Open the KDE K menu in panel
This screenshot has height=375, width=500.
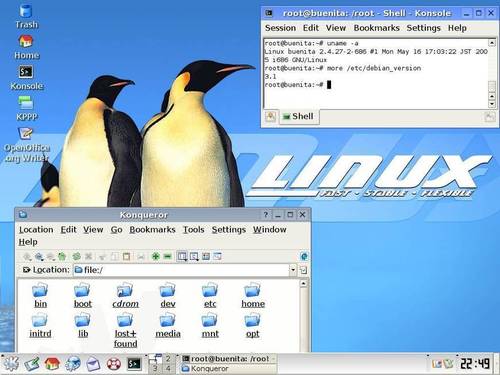coord(11,363)
